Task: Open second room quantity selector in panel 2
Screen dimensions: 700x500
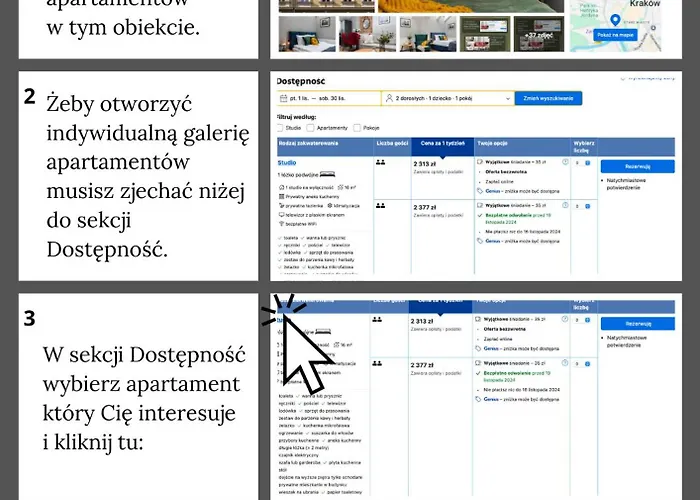Action: click(x=580, y=204)
